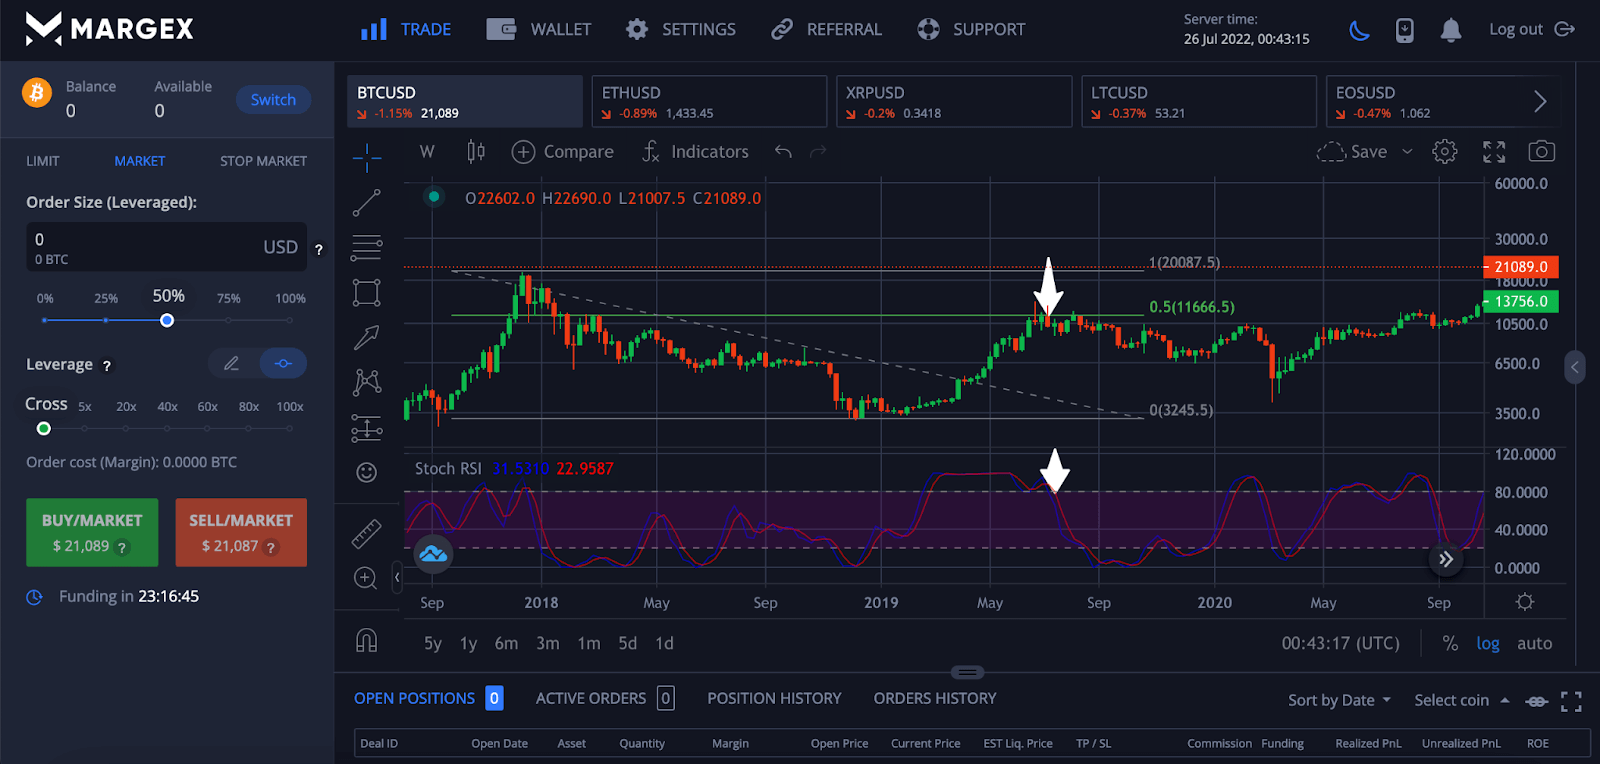Expand the Select coin dropdown
The height and width of the screenshot is (764, 1600).
click(x=1461, y=700)
